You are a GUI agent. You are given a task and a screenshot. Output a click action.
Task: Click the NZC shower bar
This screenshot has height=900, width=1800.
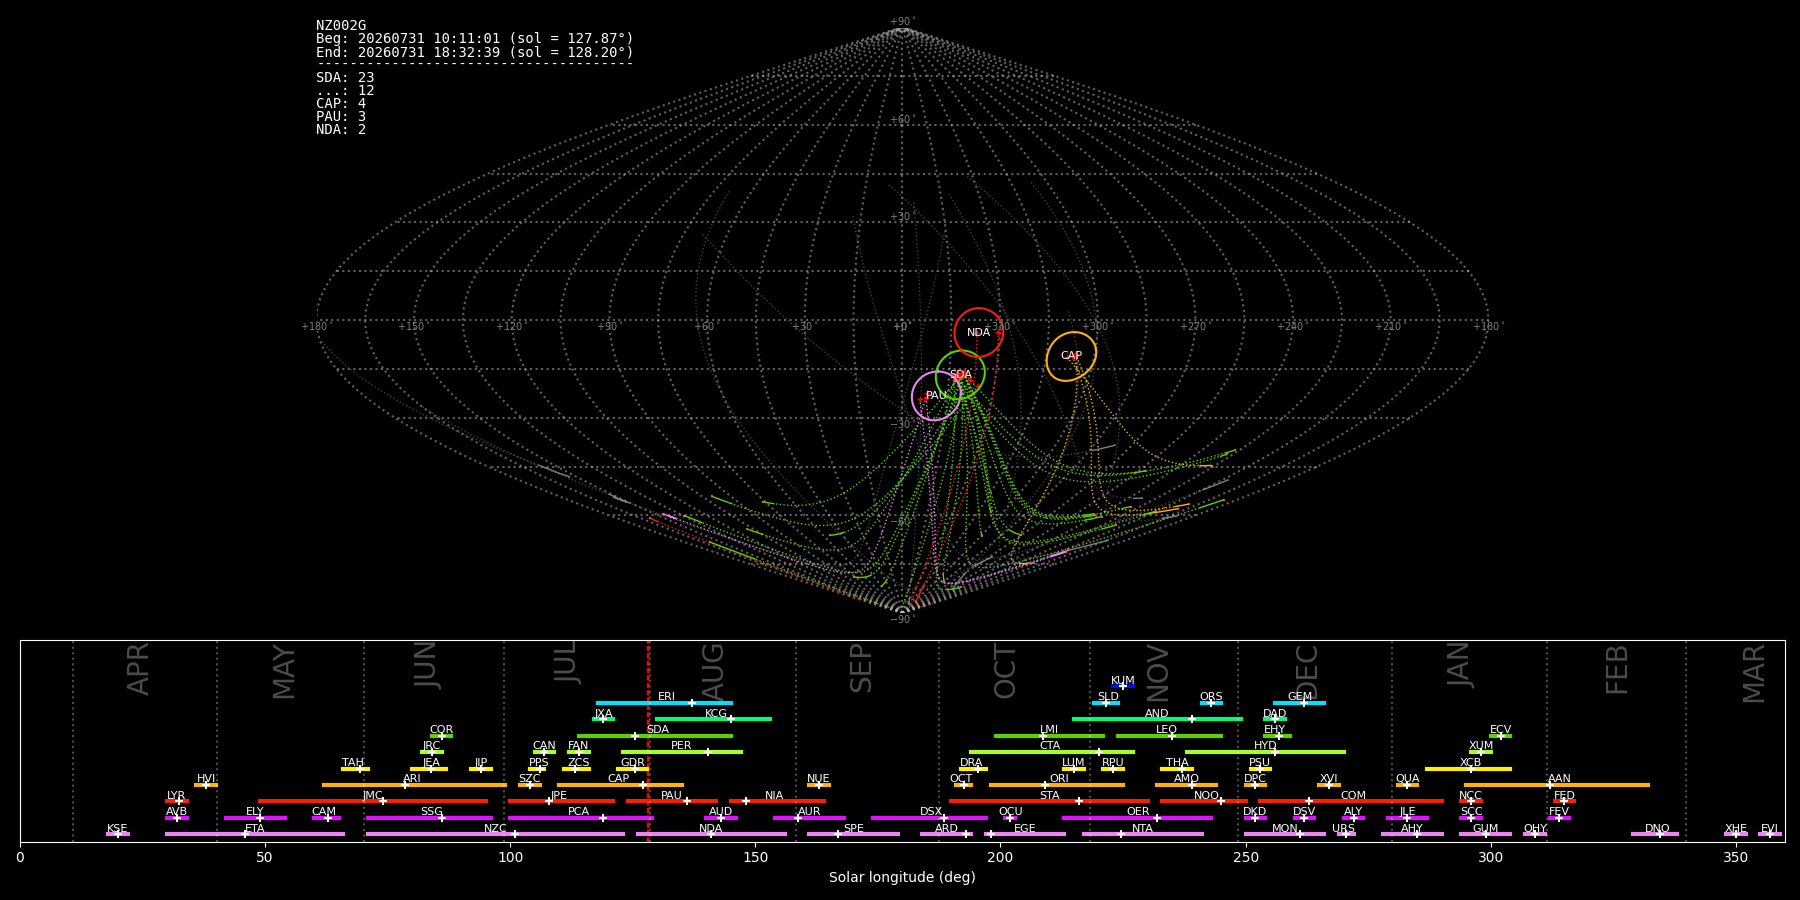pyautogui.click(x=495, y=834)
